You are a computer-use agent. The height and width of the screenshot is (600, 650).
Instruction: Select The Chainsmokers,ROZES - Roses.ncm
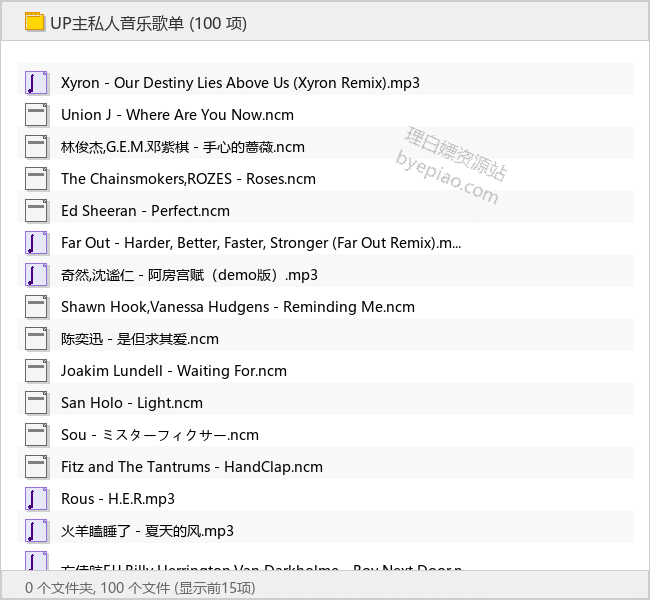(x=188, y=179)
